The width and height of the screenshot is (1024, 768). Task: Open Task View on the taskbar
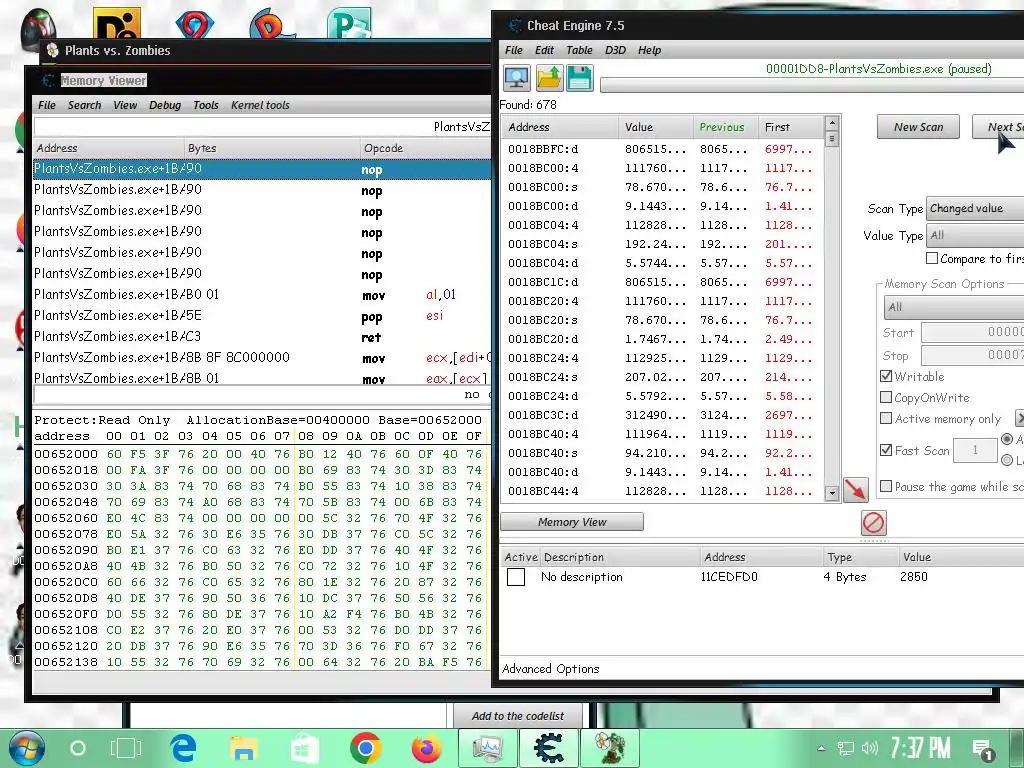tap(125, 748)
